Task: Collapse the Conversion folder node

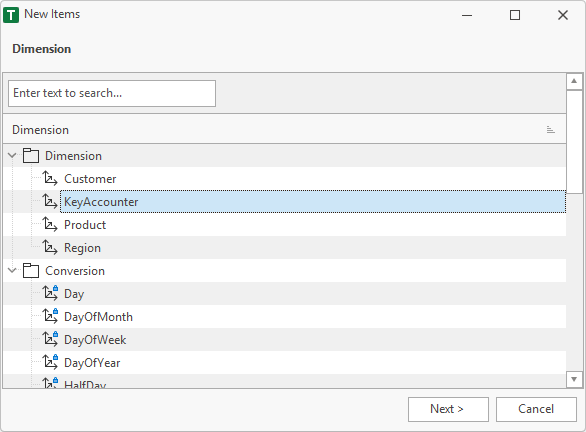Action: click(x=12, y=270)
